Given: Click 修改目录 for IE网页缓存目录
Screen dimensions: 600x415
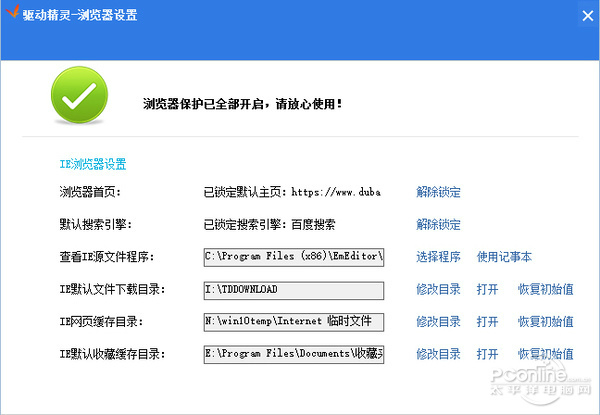Looking at the screenshot, I should click(x=438, y=322).
